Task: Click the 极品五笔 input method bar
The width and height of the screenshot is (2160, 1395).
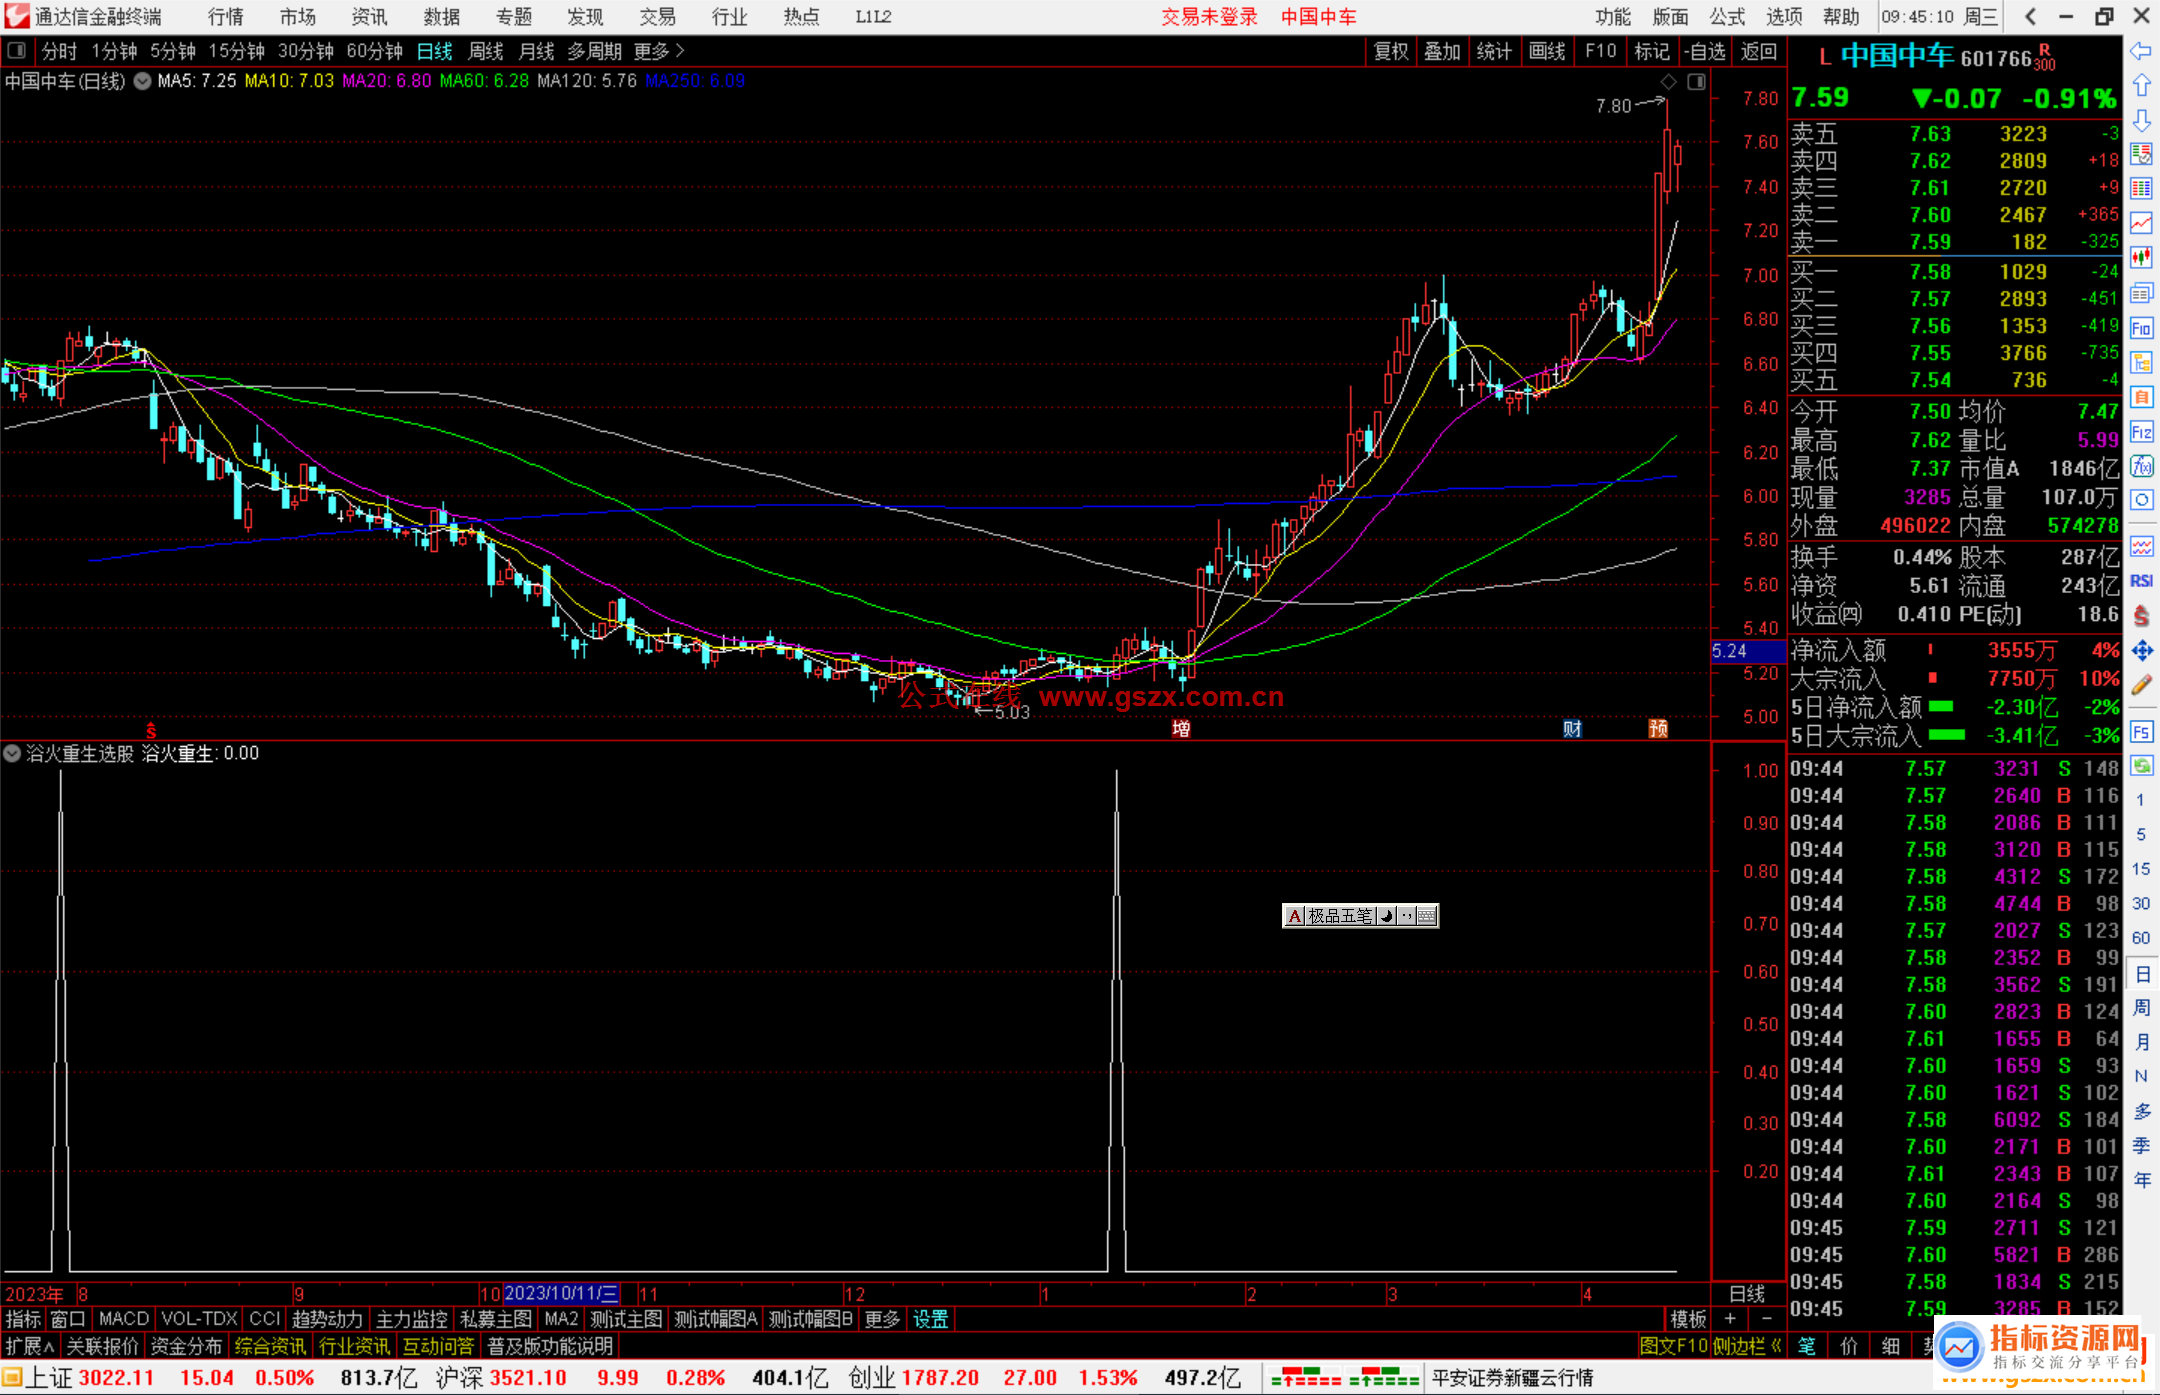Action: [1360, 915]
